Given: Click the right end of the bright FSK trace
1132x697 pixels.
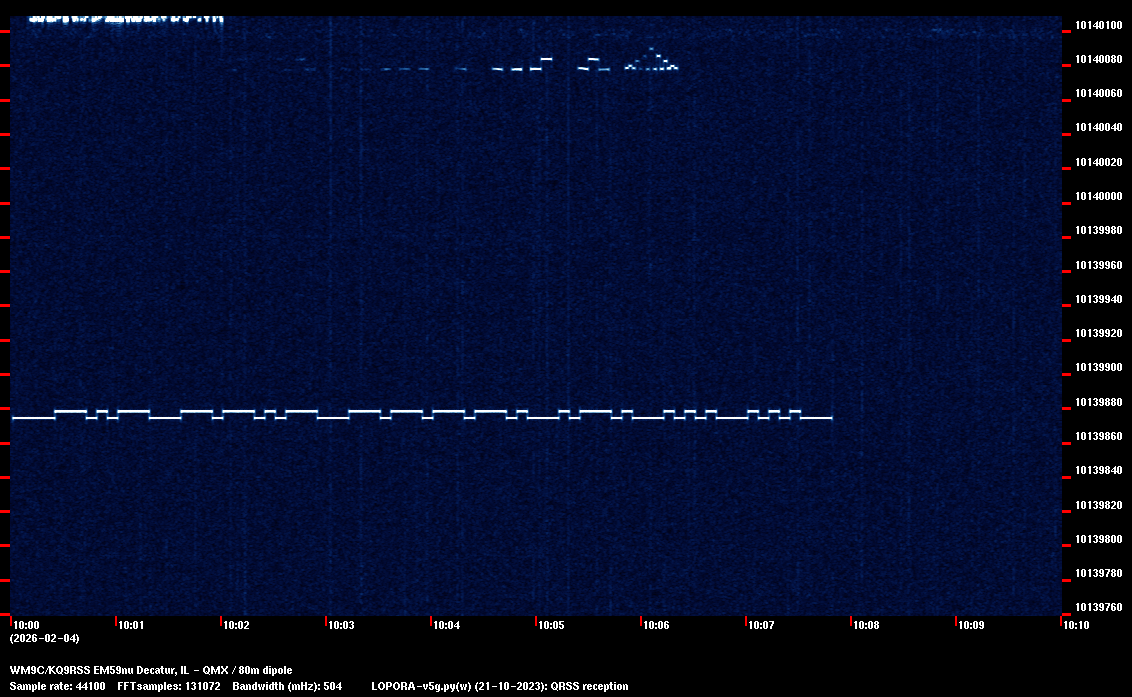Looking at the screenshot, I should 830,418.
